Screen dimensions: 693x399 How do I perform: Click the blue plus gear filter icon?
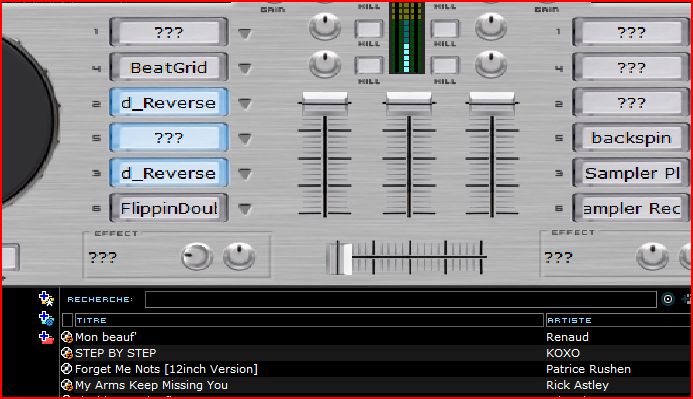click(46, 318)
